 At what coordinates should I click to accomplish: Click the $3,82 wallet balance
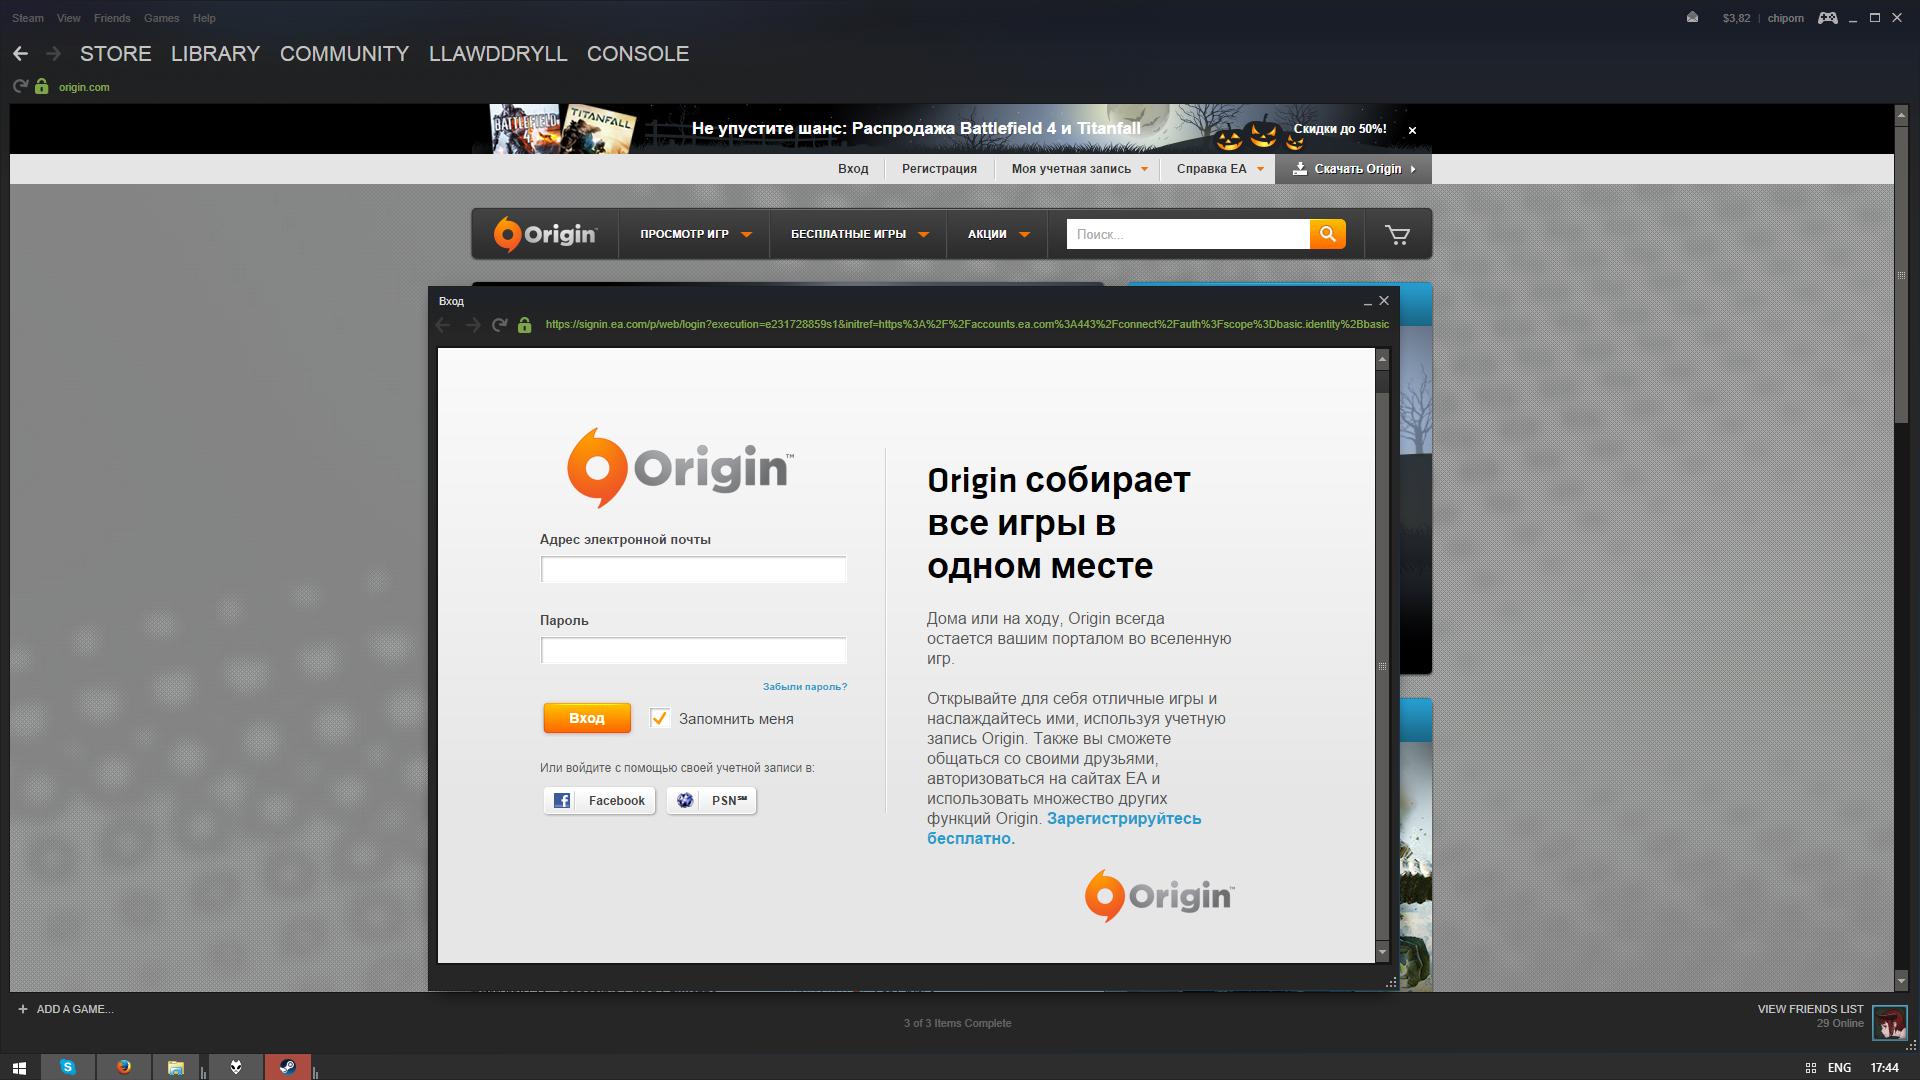point(1736,18)
